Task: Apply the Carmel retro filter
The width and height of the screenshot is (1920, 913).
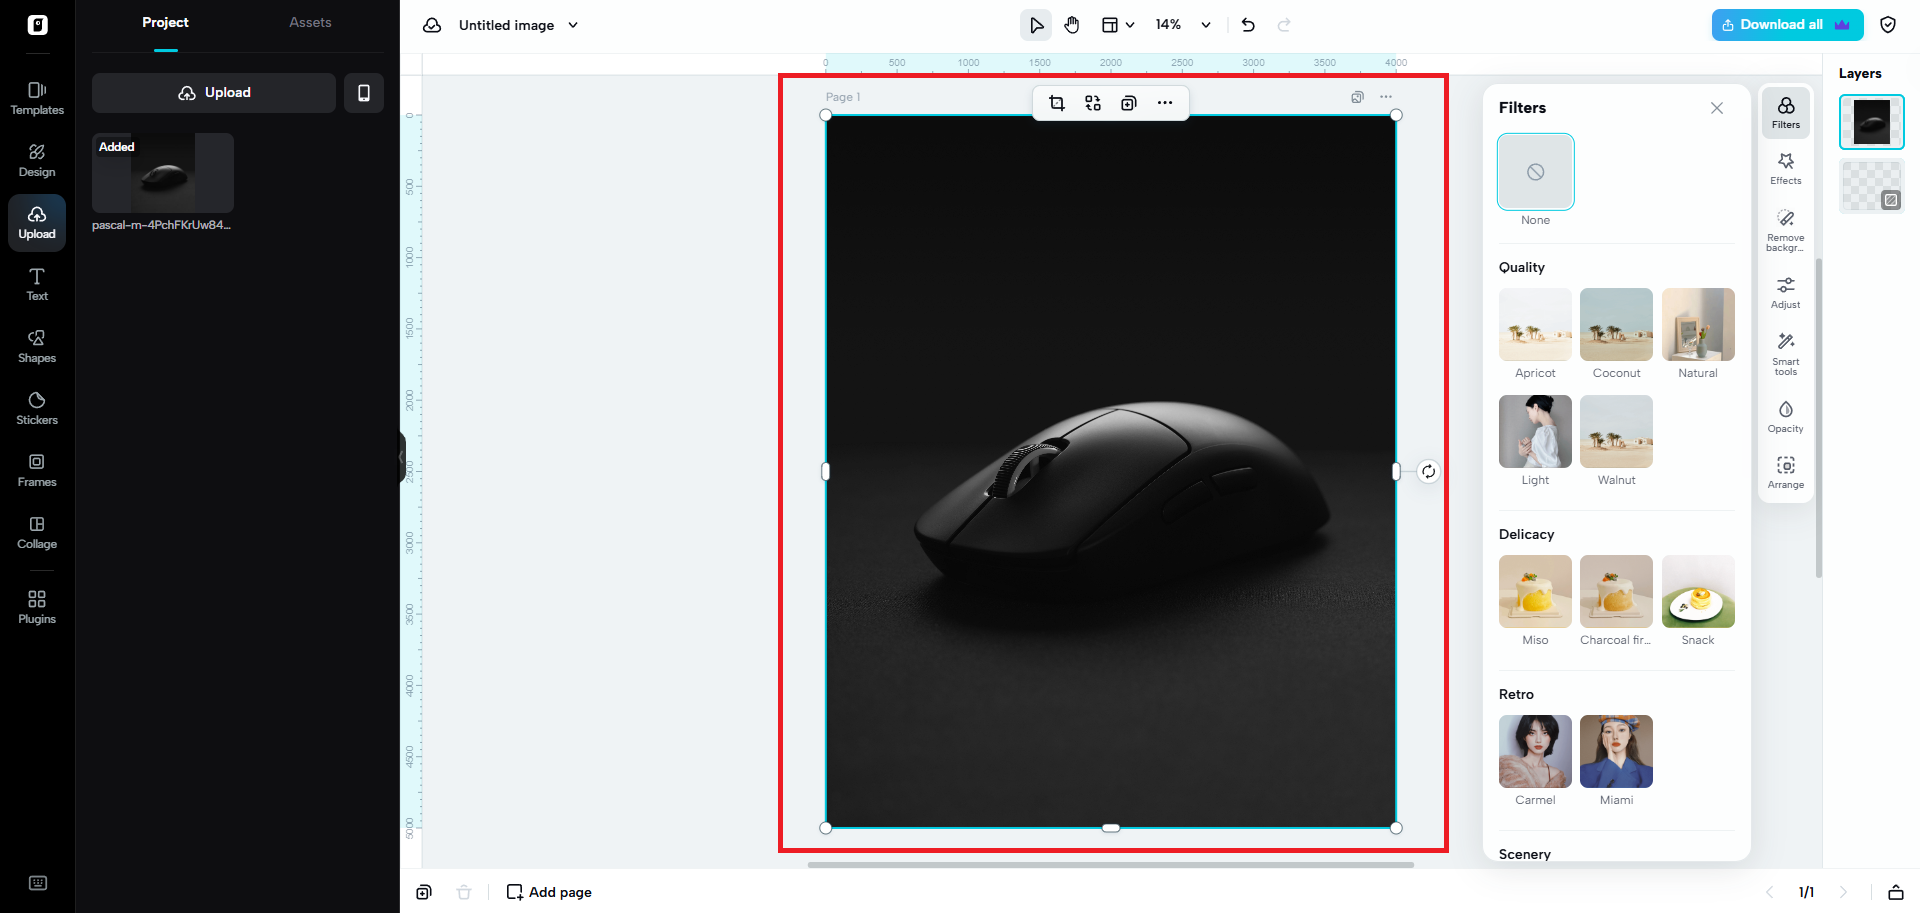Action: click(x=1535, y=751)
